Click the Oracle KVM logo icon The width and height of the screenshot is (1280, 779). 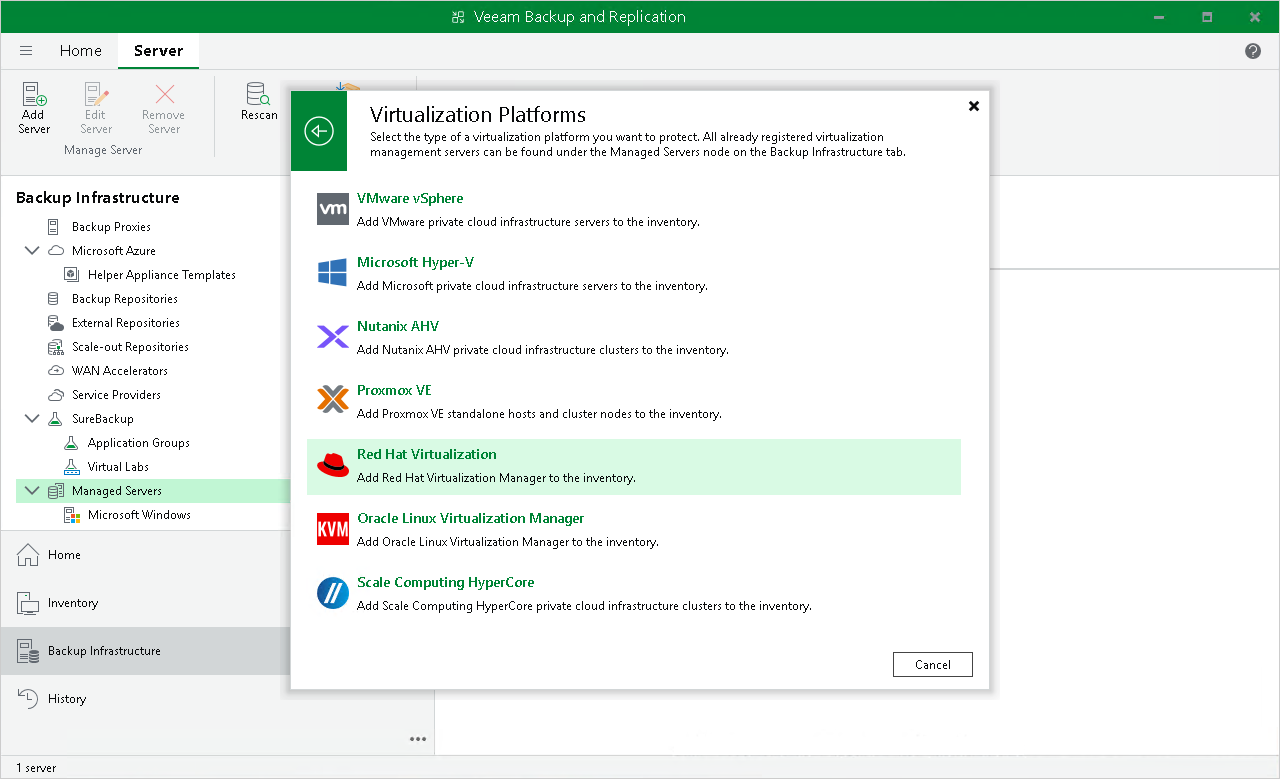tap(333, 529)
